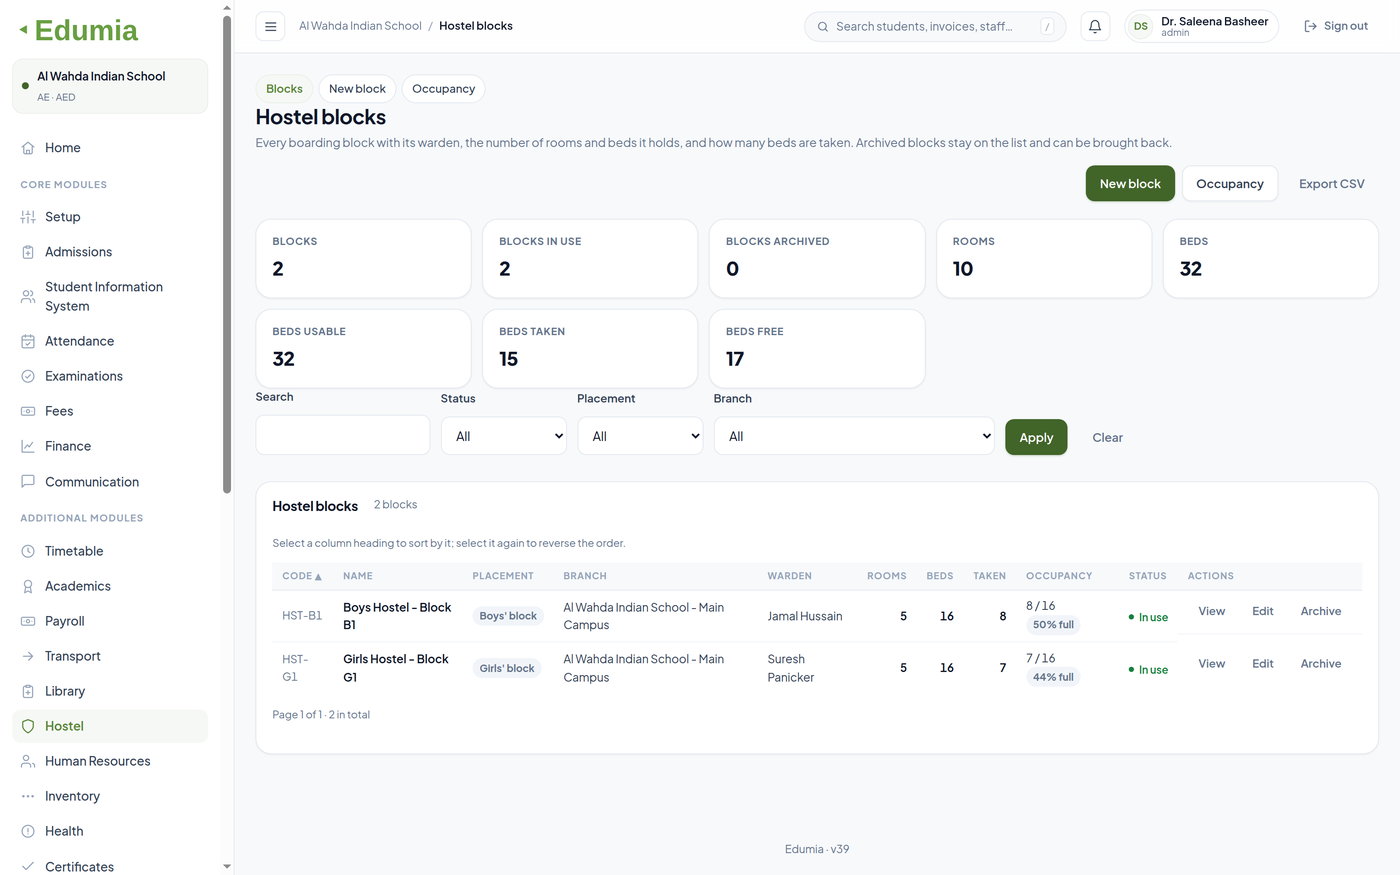
Task: Focus the block Search text field
Action: 343,435
